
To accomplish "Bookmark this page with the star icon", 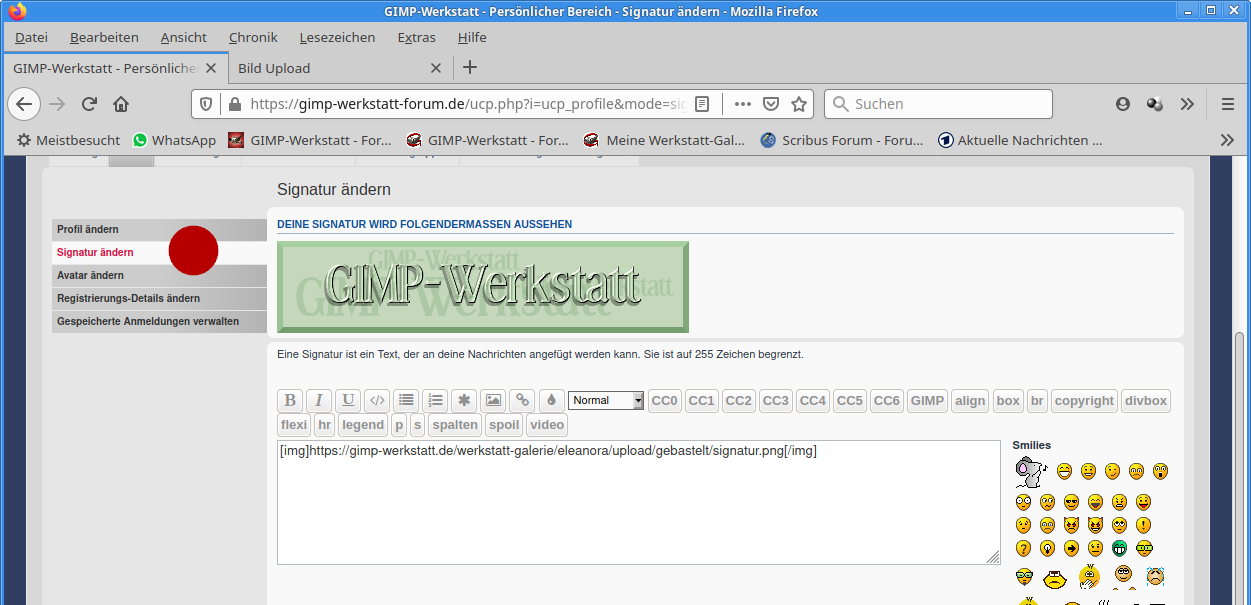I will tap(799, 104).
